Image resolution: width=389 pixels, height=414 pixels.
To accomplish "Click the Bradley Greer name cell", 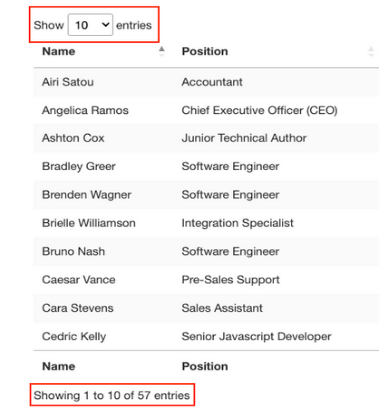I will (x=79, y=166).
